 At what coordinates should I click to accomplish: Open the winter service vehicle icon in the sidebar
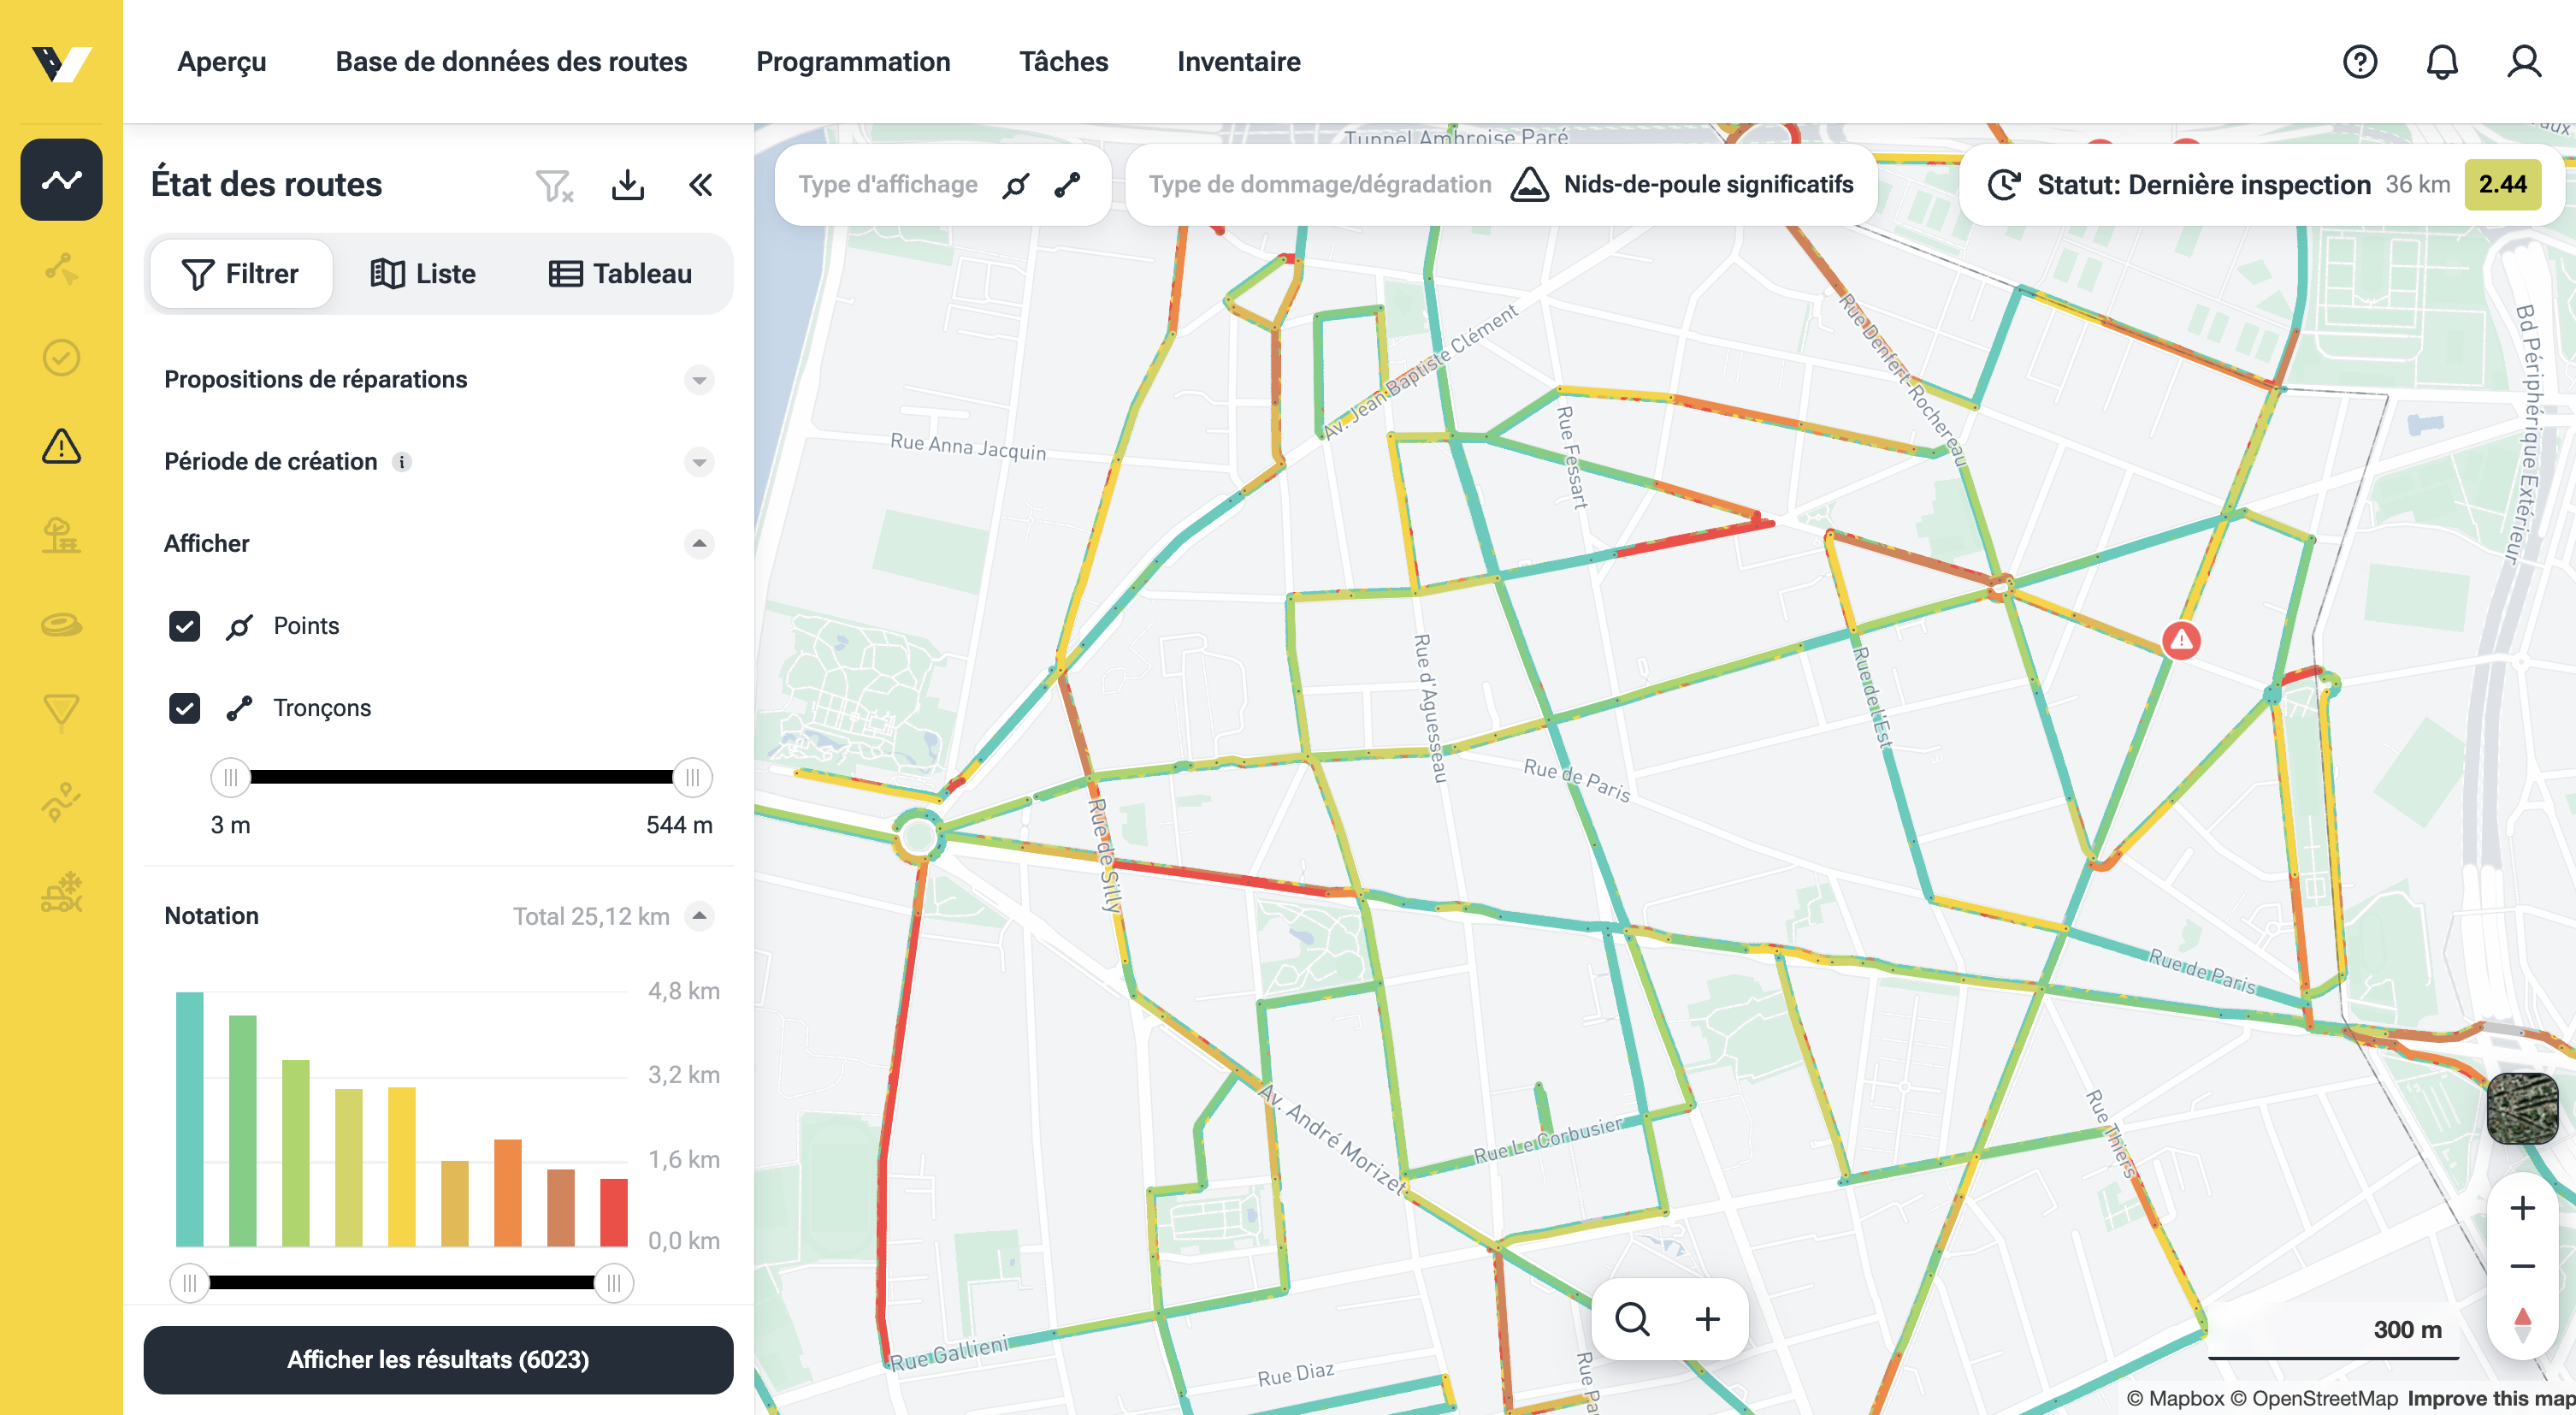pos(61,890)
